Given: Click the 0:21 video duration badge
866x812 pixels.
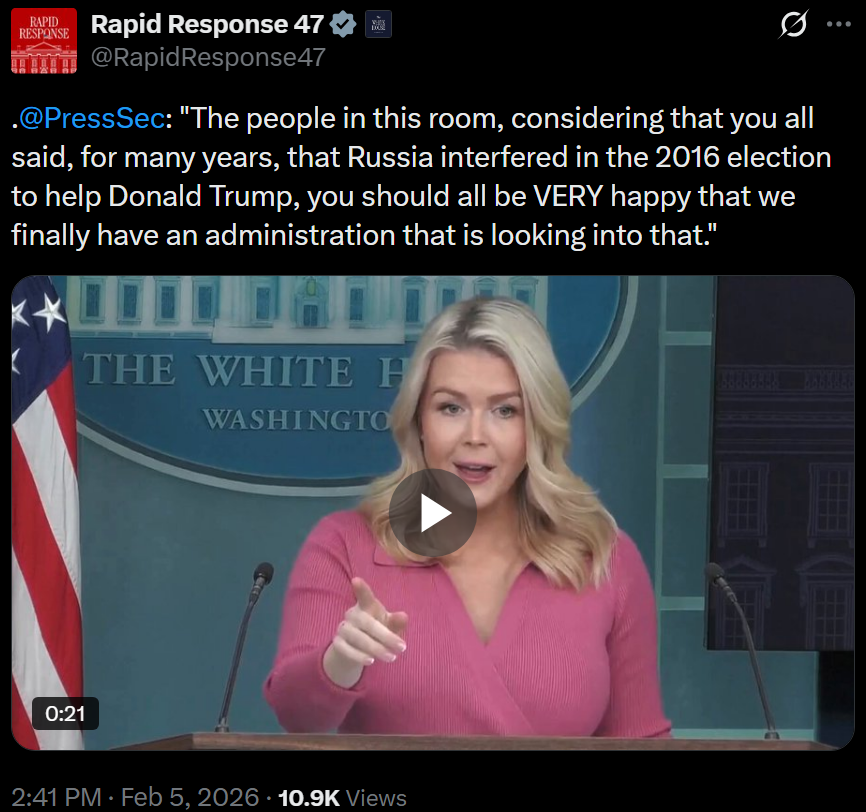Looking at the screenshot, I should 65,714.
